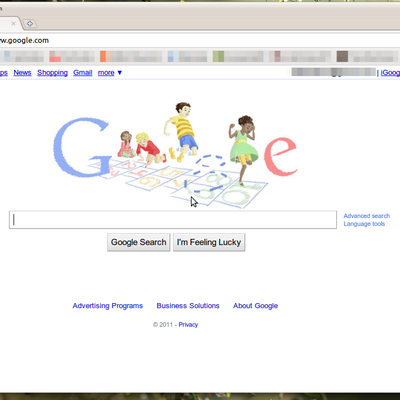Open the green-icon bookmark in bookmarks bar
400x400 pixels.
(238, 56)
